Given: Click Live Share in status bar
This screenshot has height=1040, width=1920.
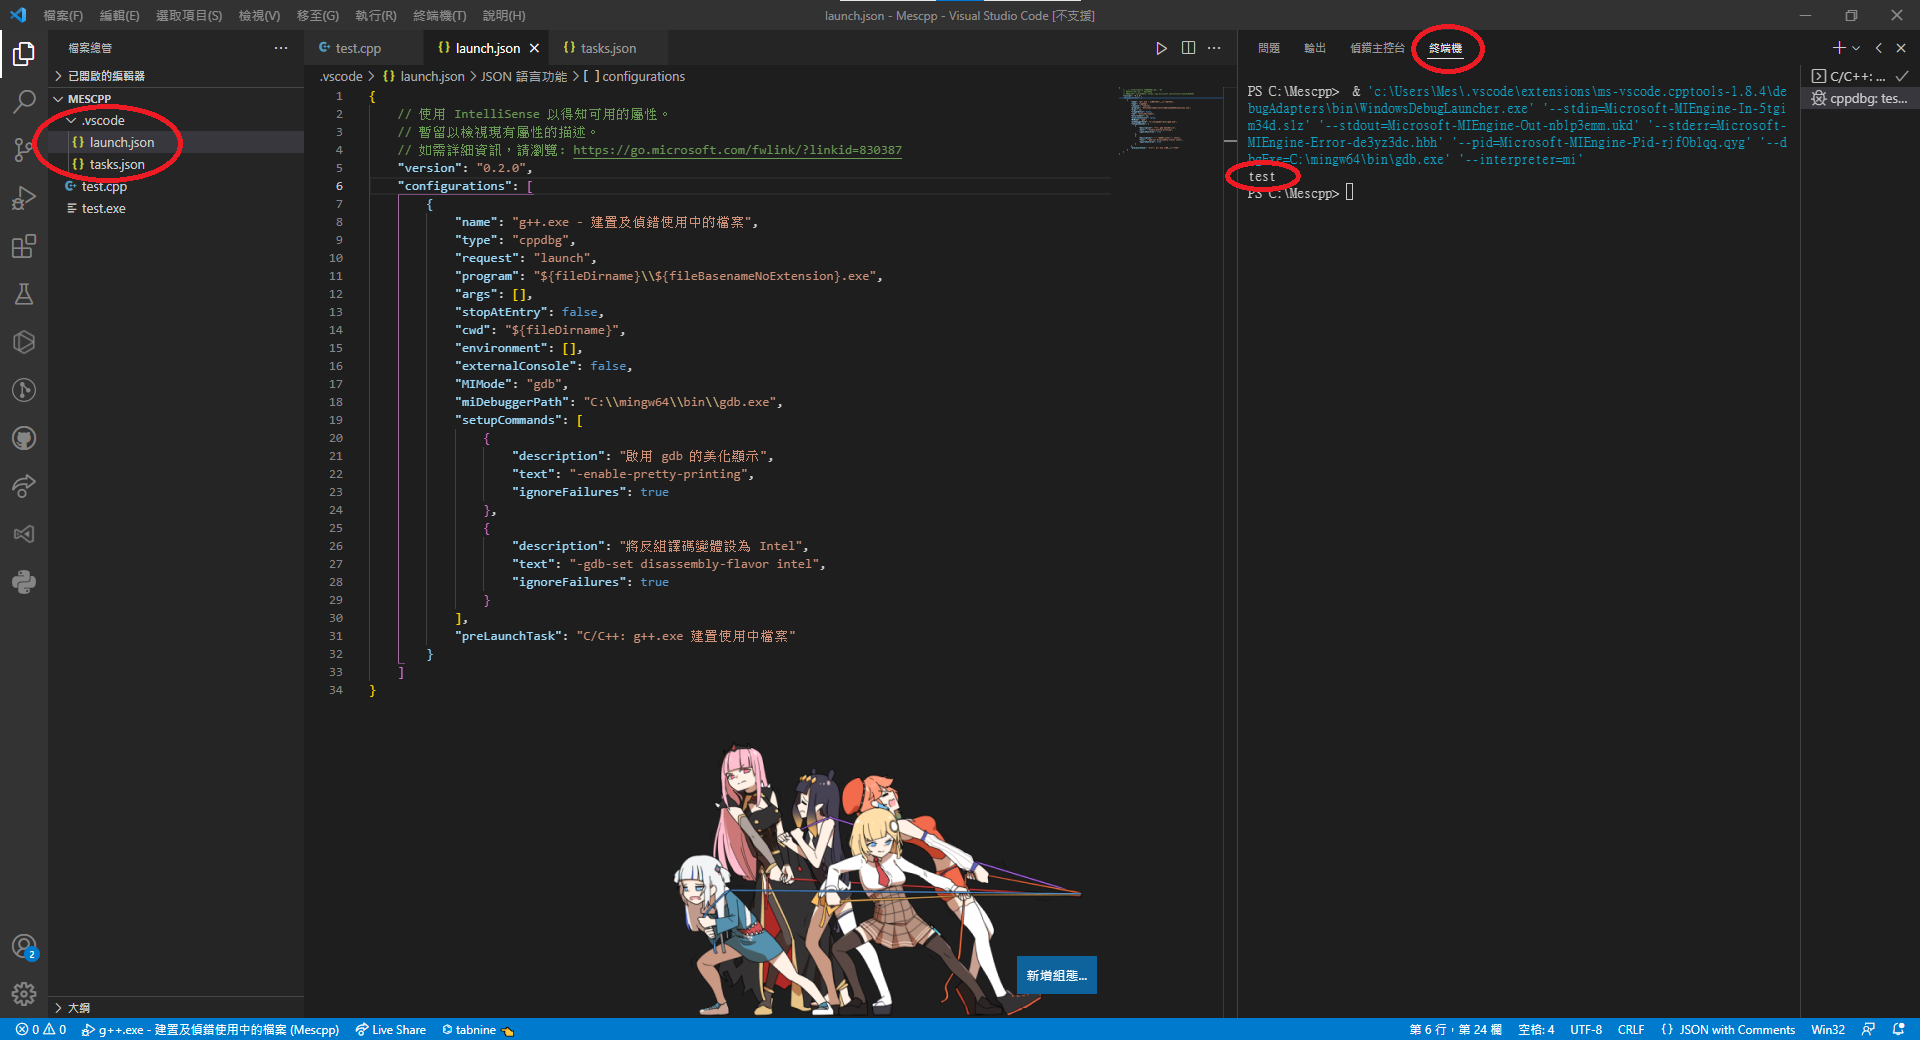Looking at the screenshot, I should pos(390,1029).
